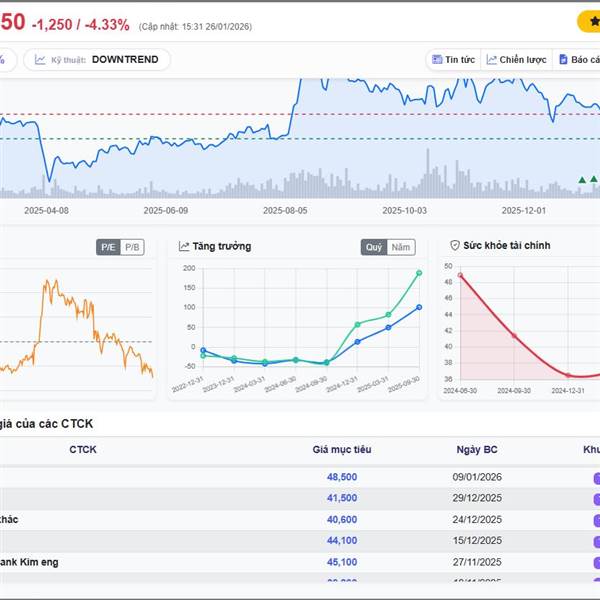Click the chart icon beside Kỹ thuật
The height and width of the screenshot is (600, 600).
pos(40,60)
